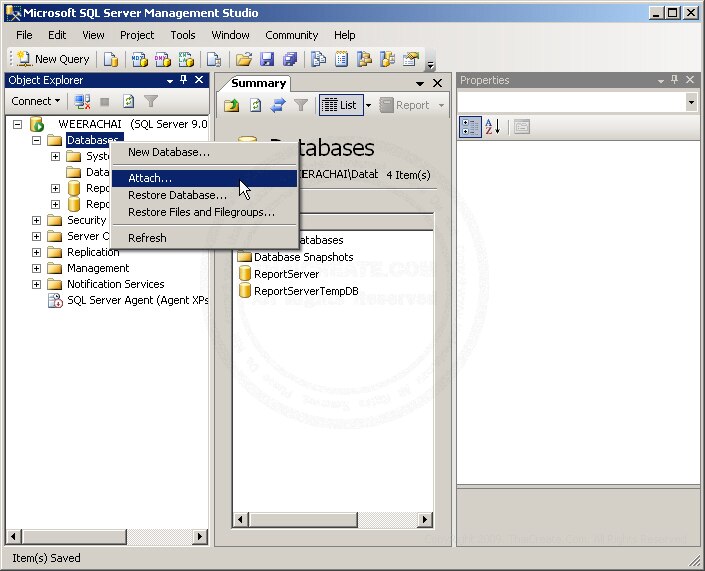Open the Tools menu
Screen dimensions: 705x571
point(183,35)
